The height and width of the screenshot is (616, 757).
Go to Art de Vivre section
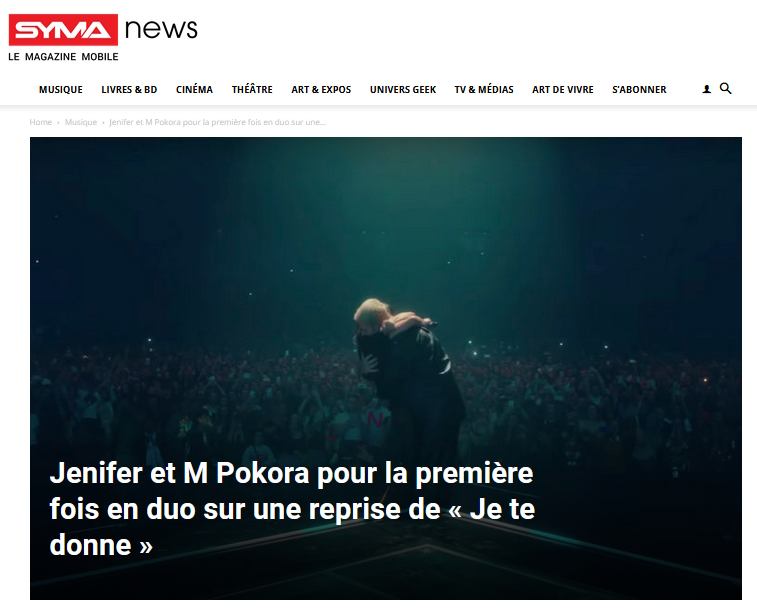pyautogui.click(x=563, y=89)
